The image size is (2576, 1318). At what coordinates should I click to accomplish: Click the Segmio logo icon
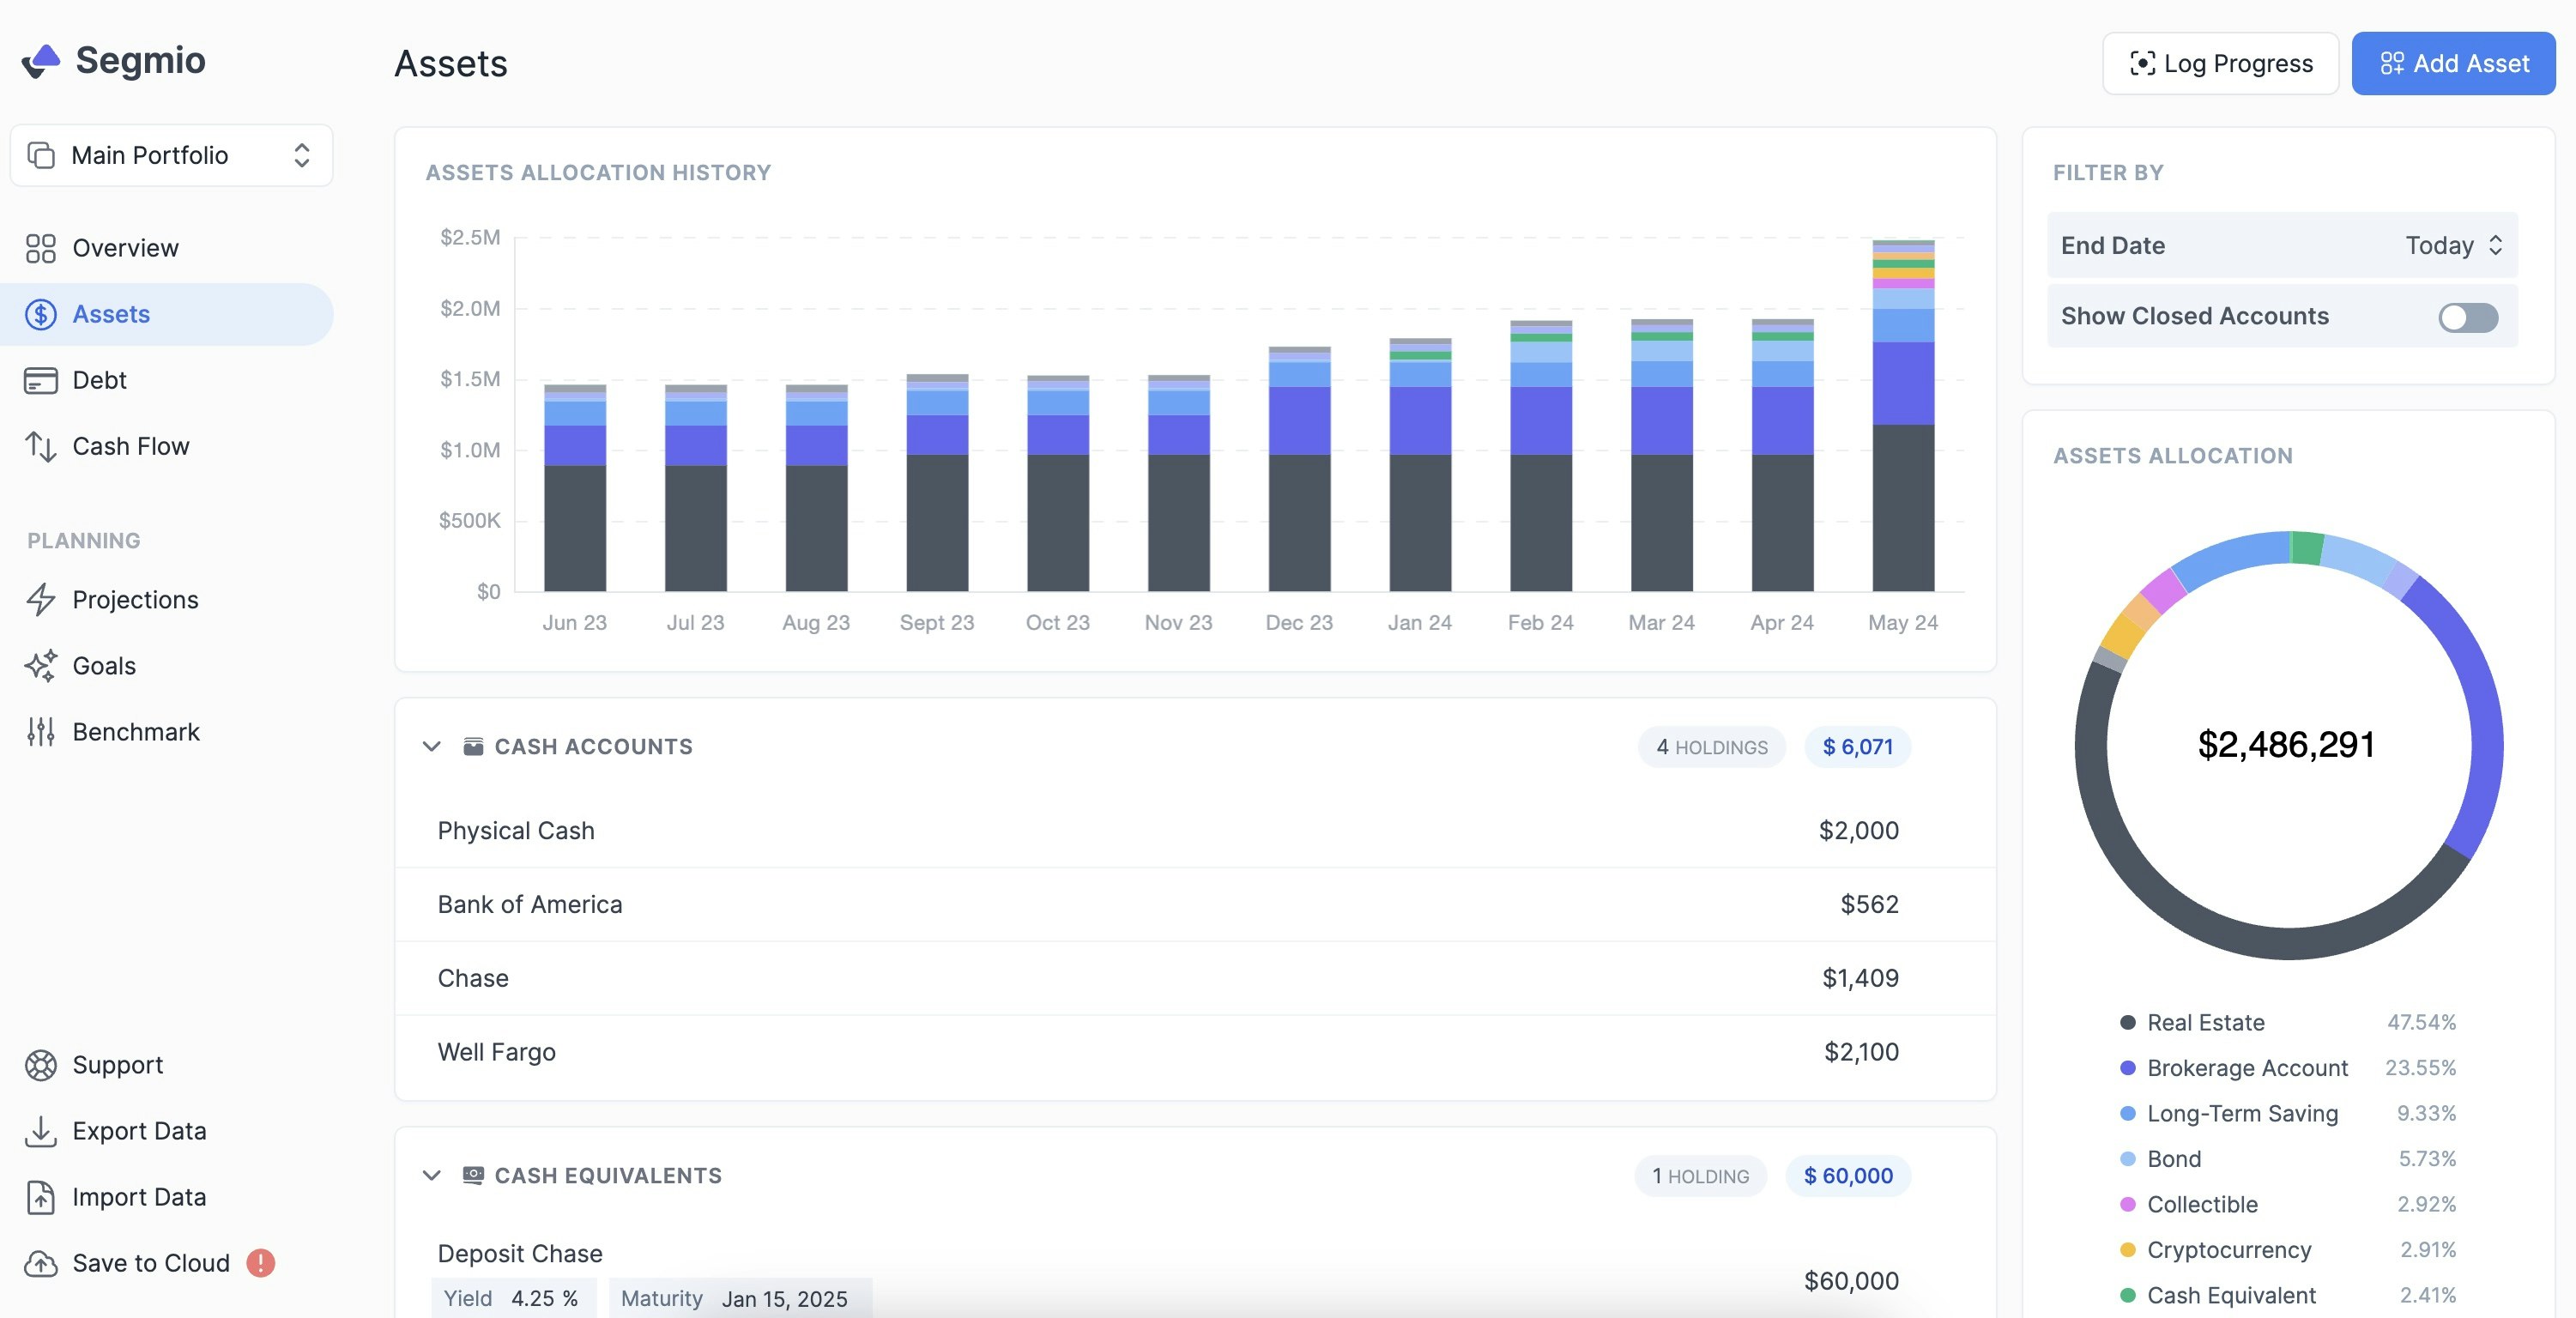pos(41,61)
